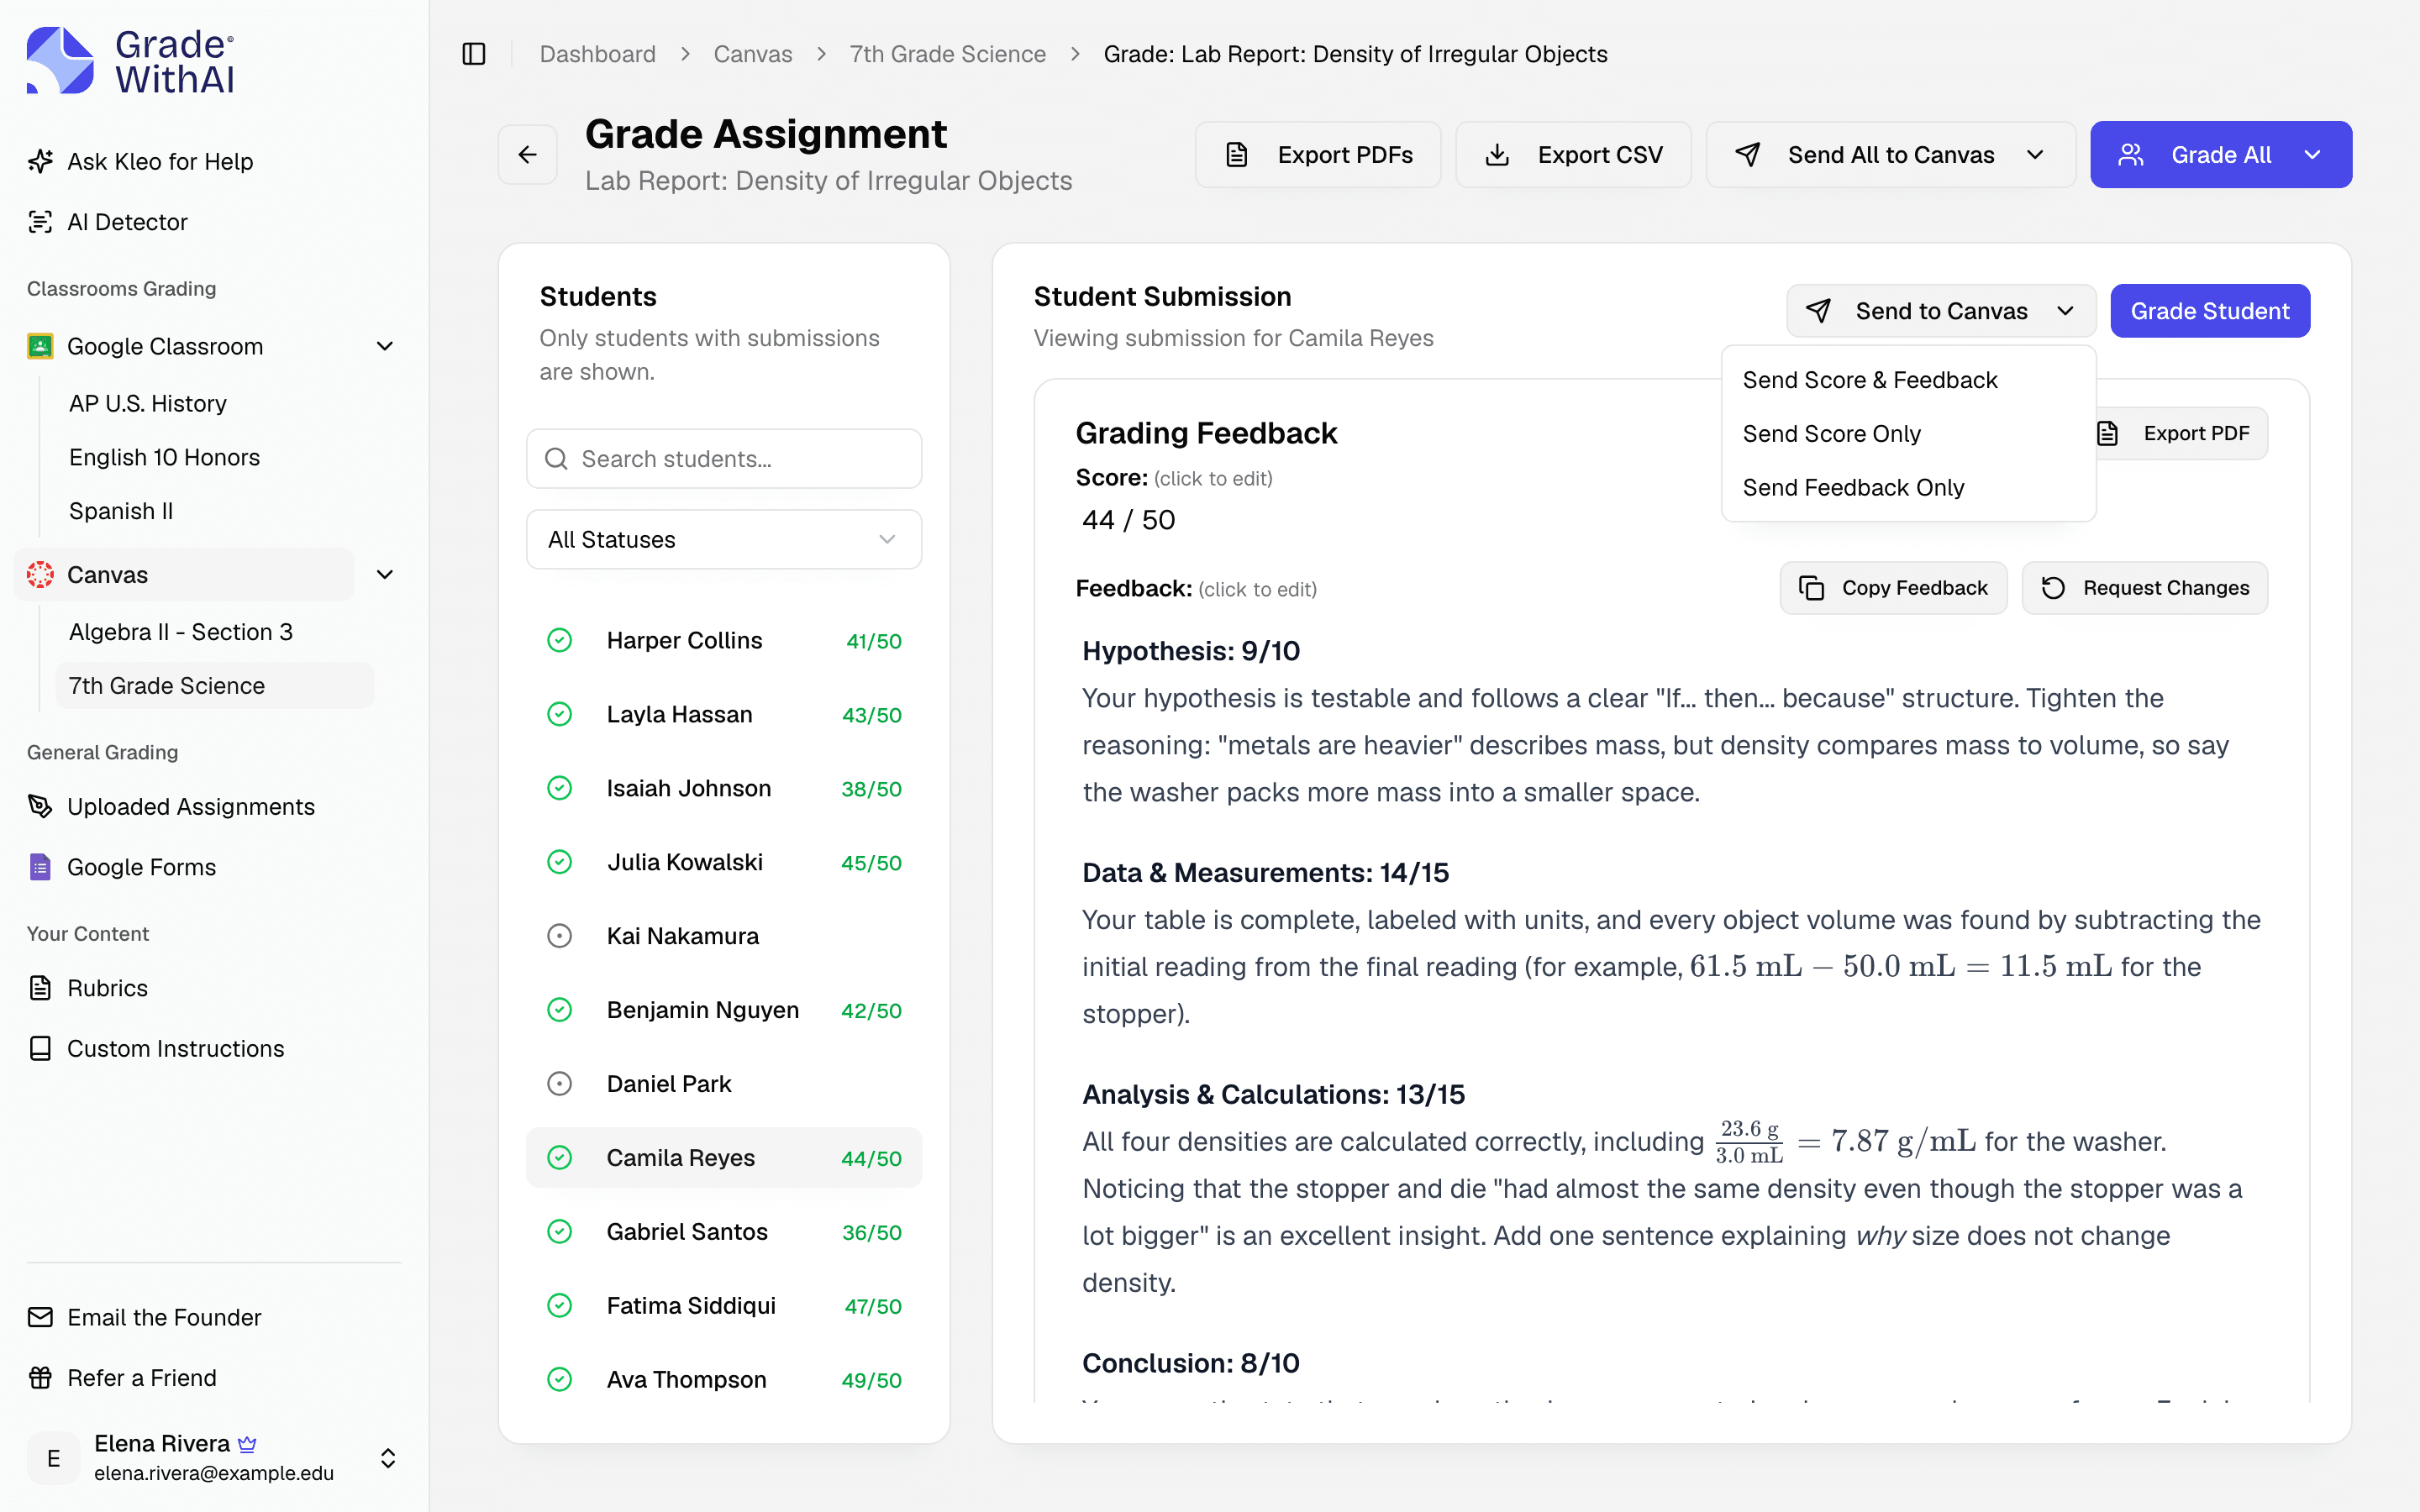Open the All Statuses filter dropdown
This screenshot has height=1512, width=2420.
[724, 540]
